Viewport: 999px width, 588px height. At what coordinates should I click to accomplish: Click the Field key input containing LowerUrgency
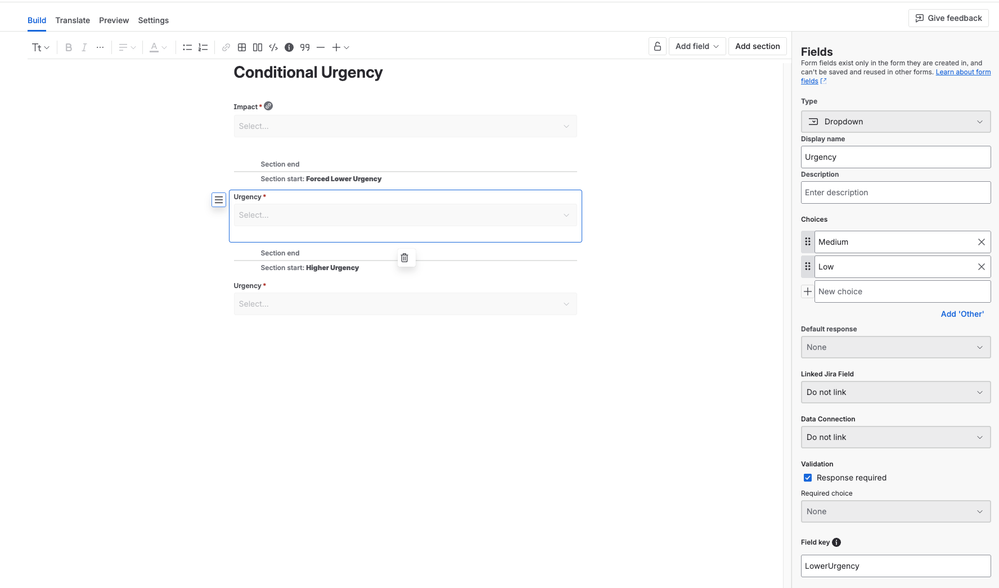click(895, 566)
